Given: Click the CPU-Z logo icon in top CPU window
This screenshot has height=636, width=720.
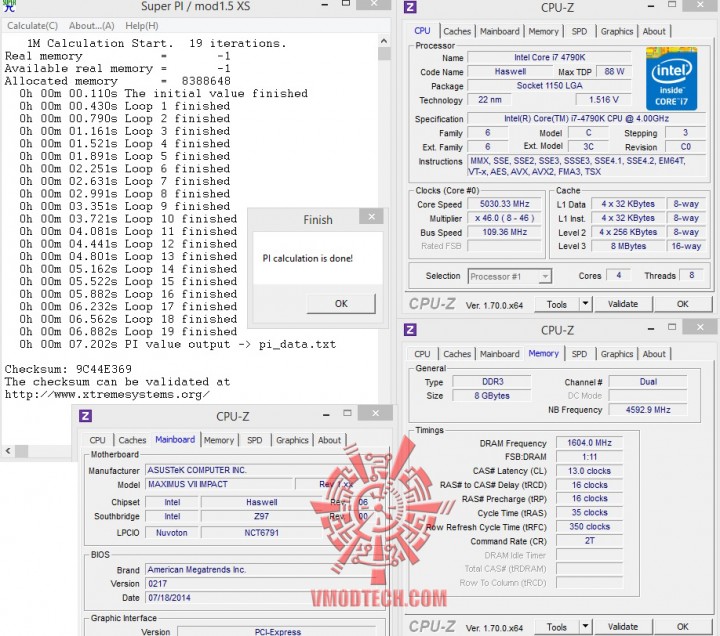Looking at the screenshot, I should (x=410, y=7).
